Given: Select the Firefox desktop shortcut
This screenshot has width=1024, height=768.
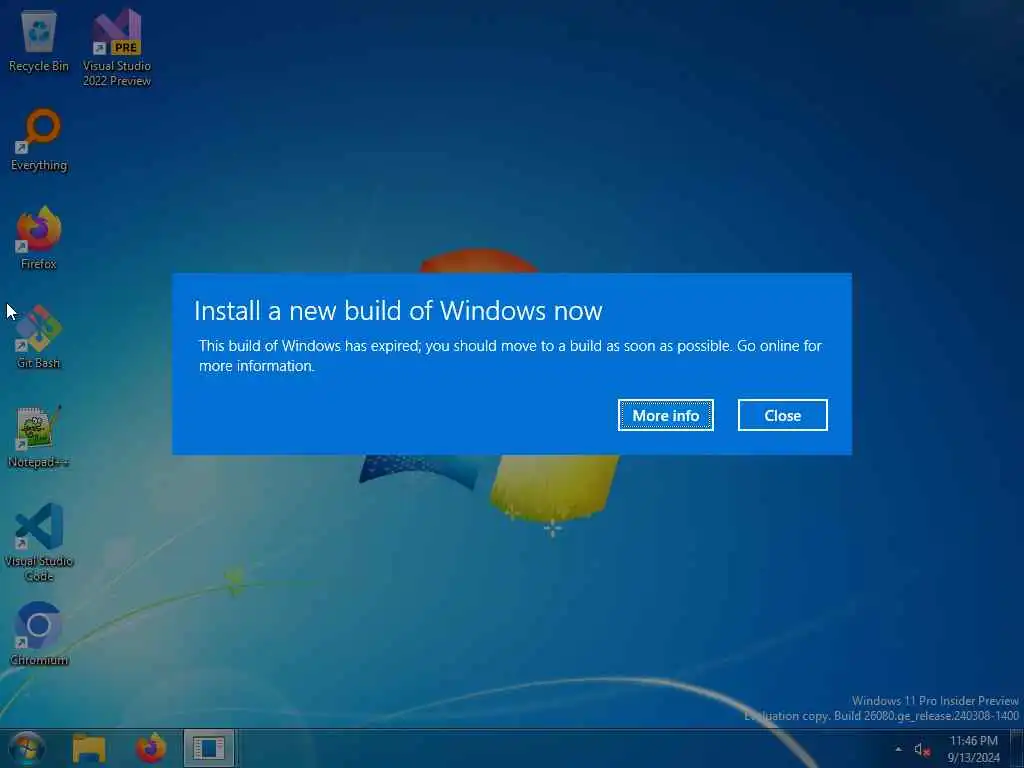Looking at the screenshot, I should [39, 238].
